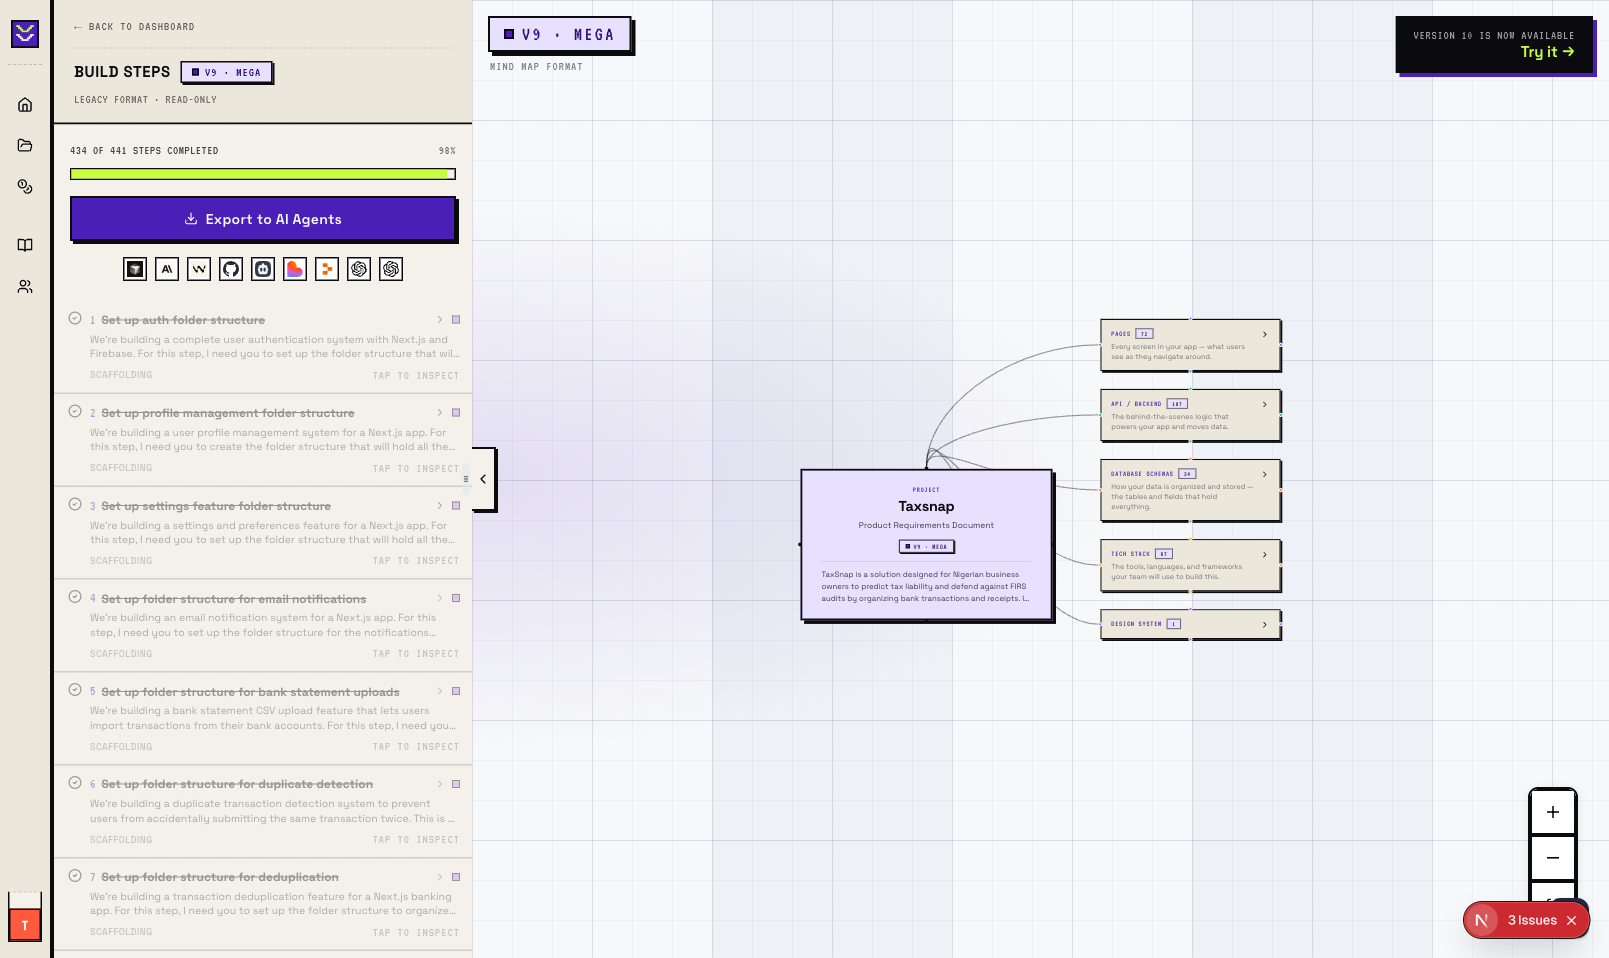Select the GitHub agent icon
Screen dimensions: 1609x958
click(x=231, y=269)
